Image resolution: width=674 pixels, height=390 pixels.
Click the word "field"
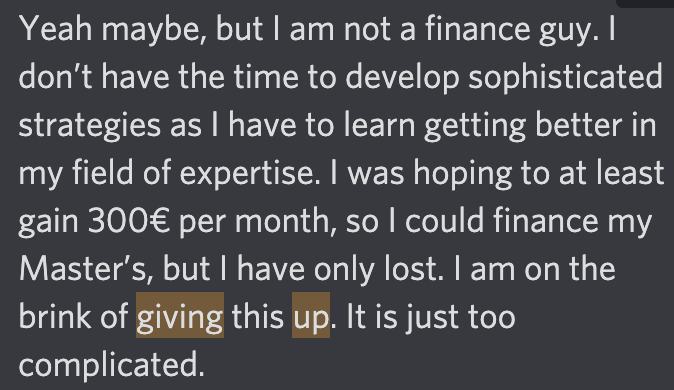(102, 173)
